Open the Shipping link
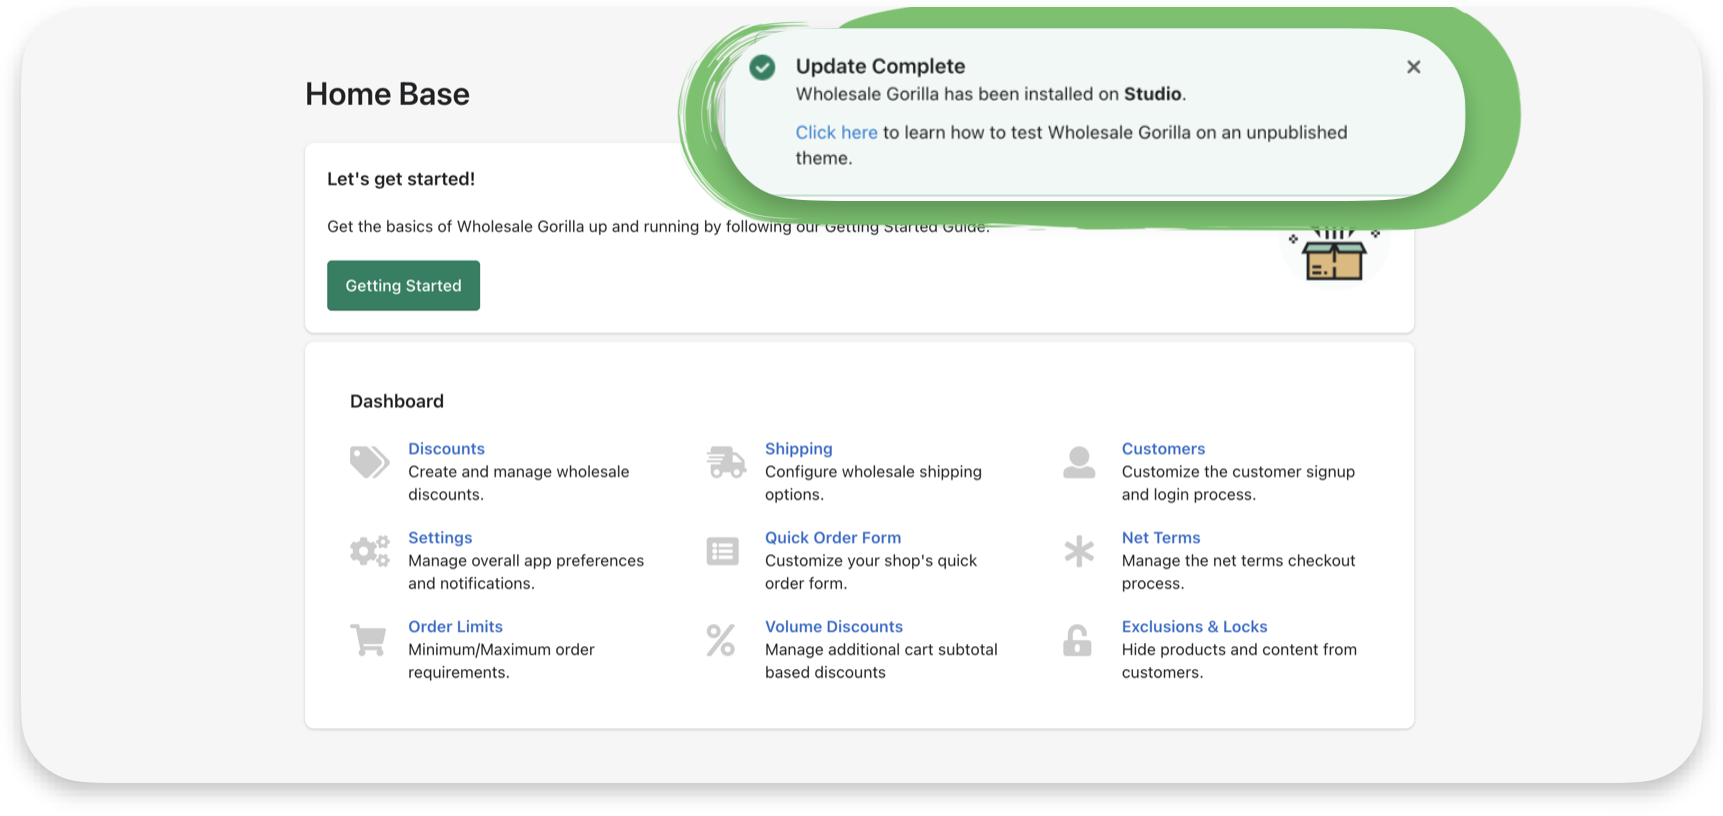 798,449
